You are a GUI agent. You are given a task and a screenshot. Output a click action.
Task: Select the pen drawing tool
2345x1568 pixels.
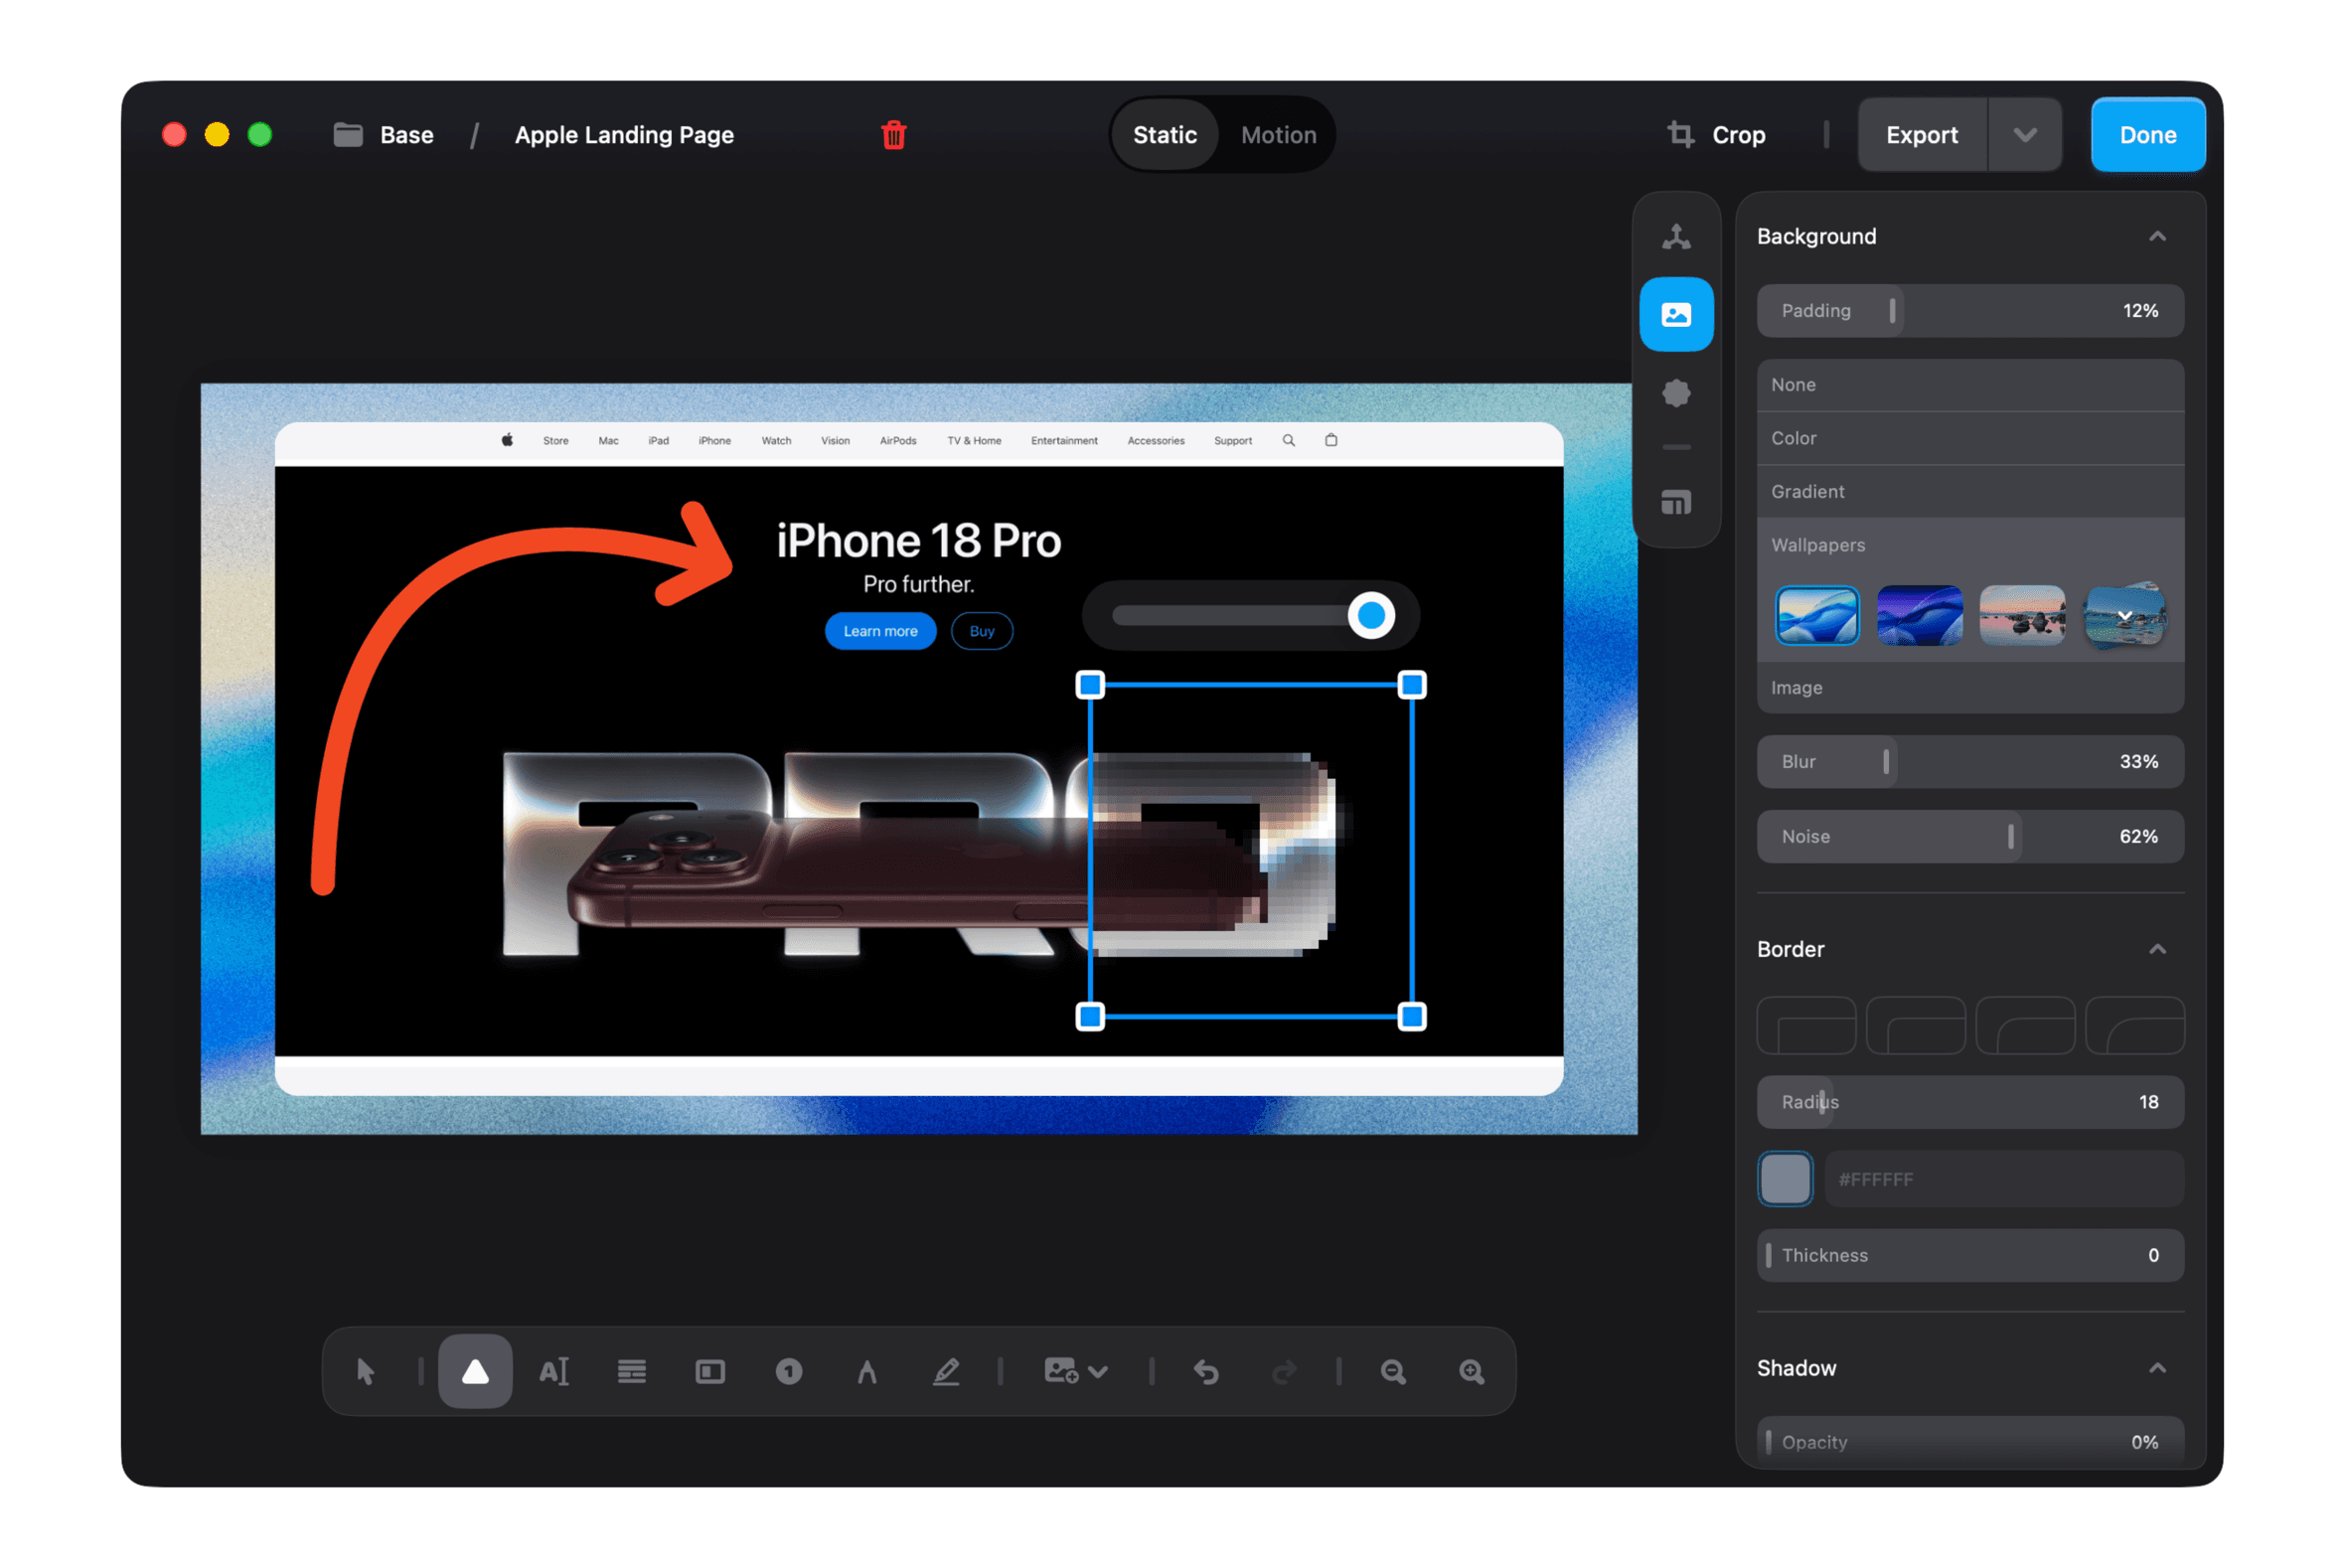pyautogui.click(x=867, y=1371)
